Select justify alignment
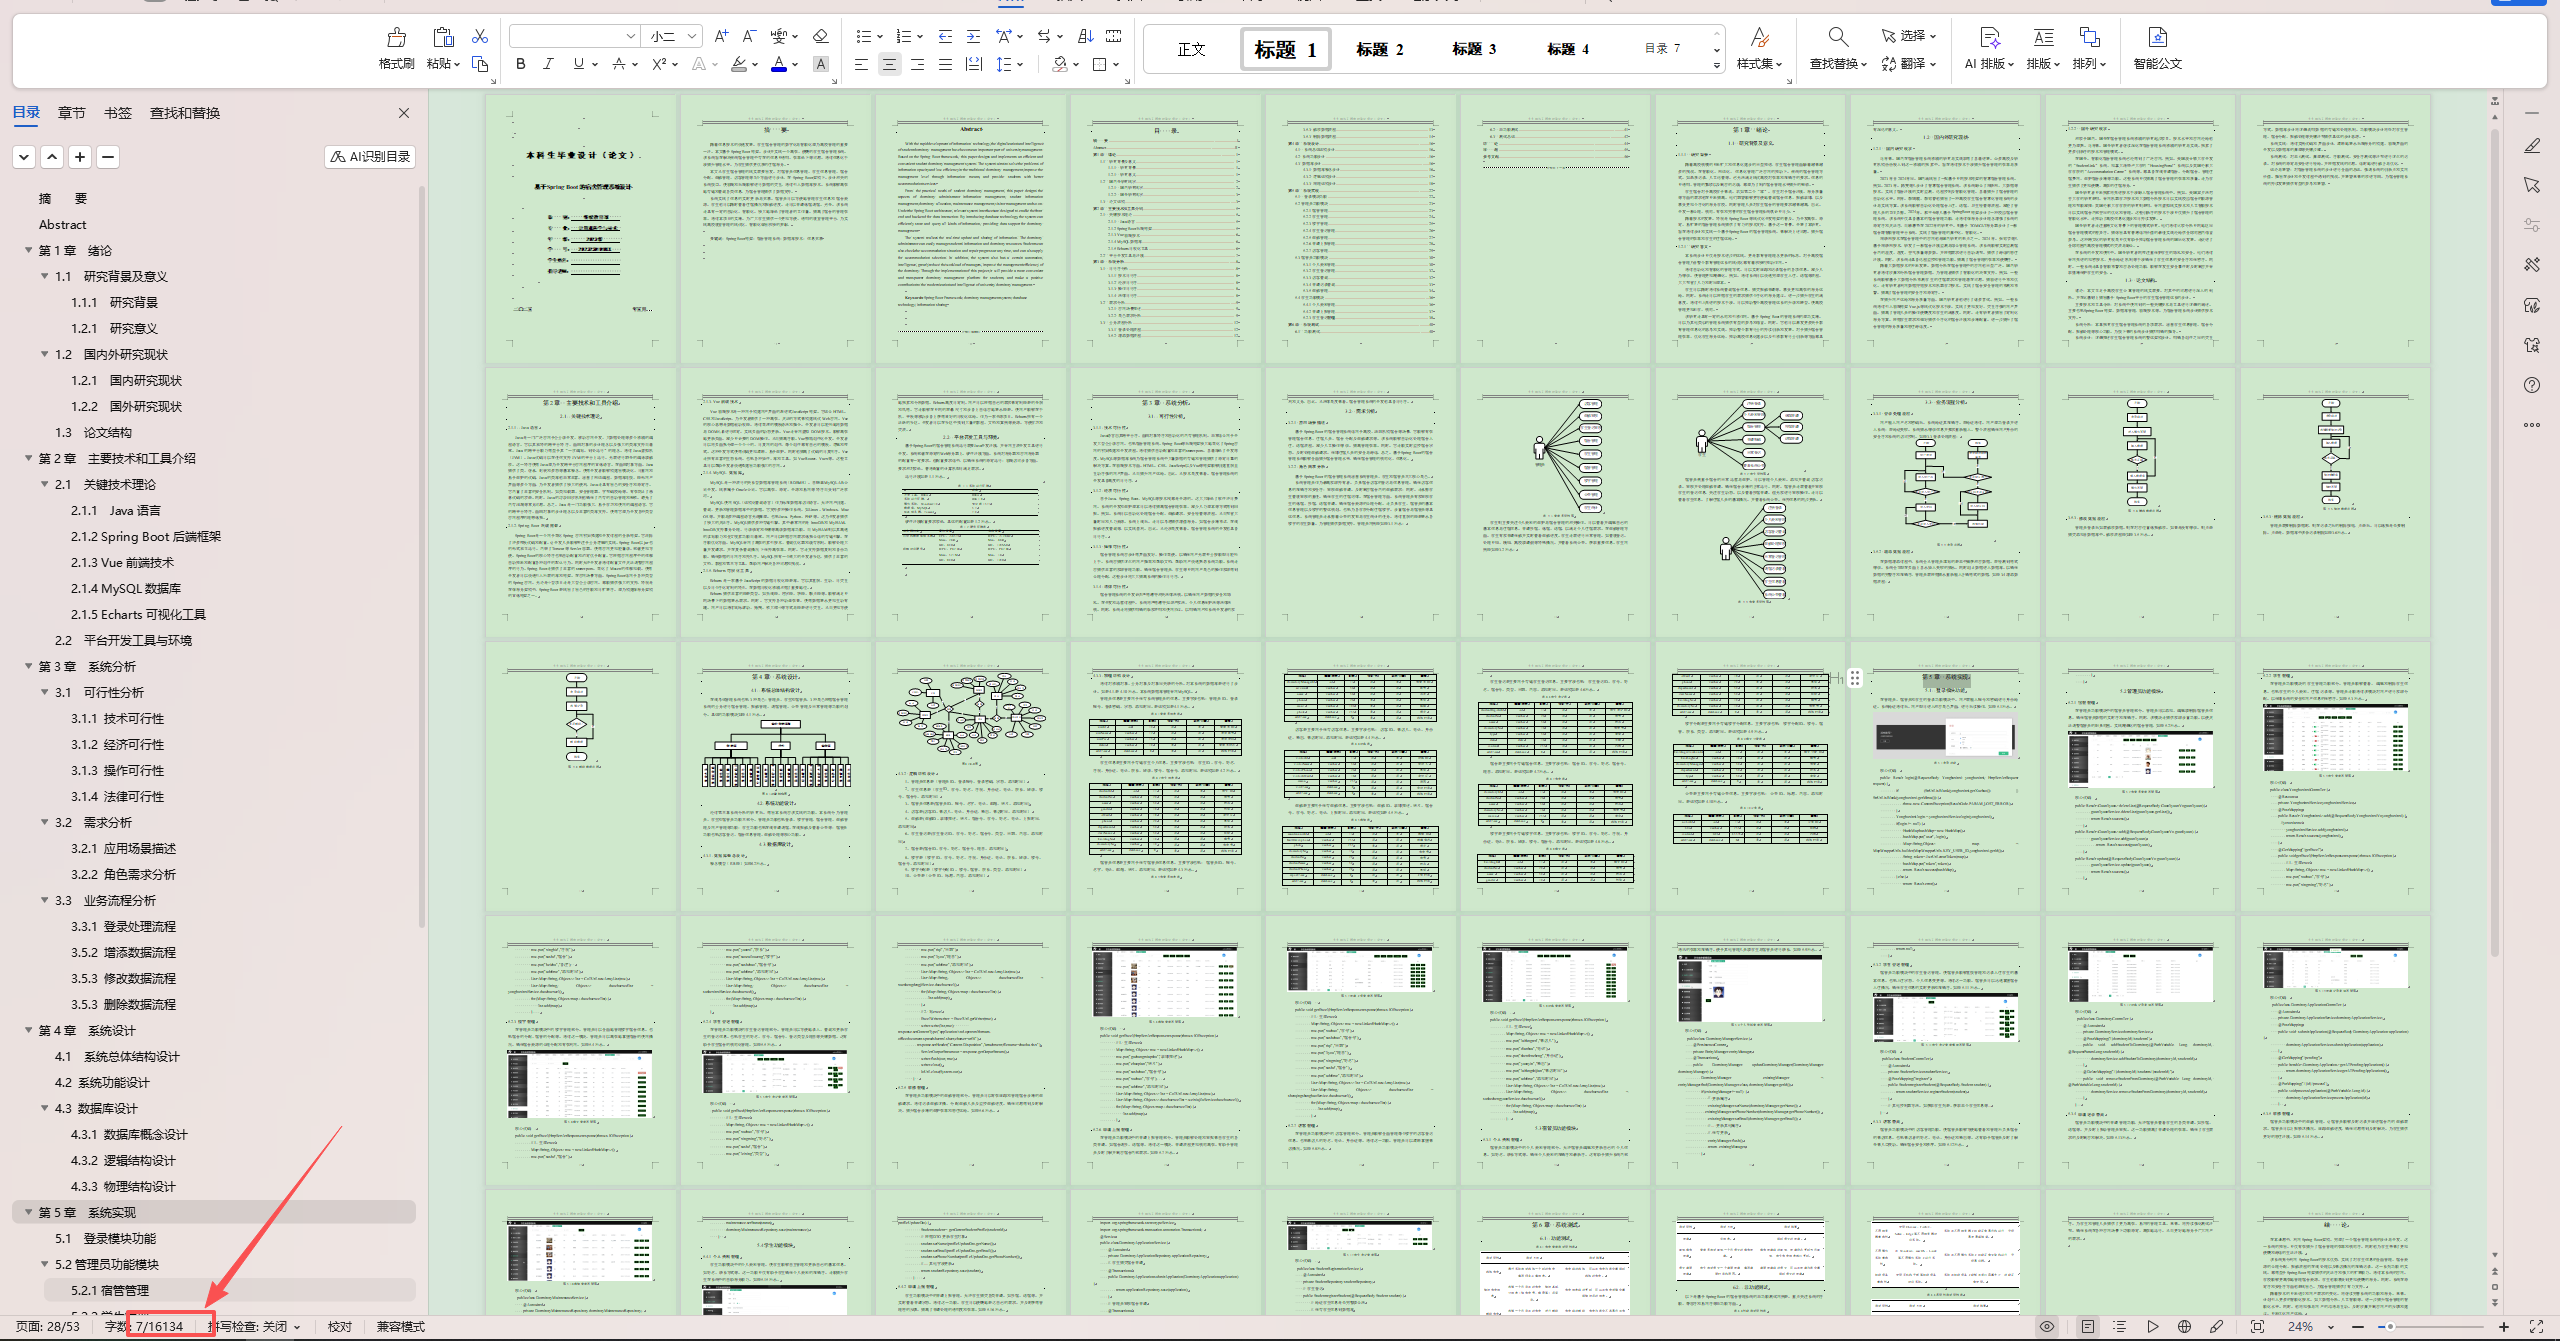The image size is (2560, 1341). point(945,64)
